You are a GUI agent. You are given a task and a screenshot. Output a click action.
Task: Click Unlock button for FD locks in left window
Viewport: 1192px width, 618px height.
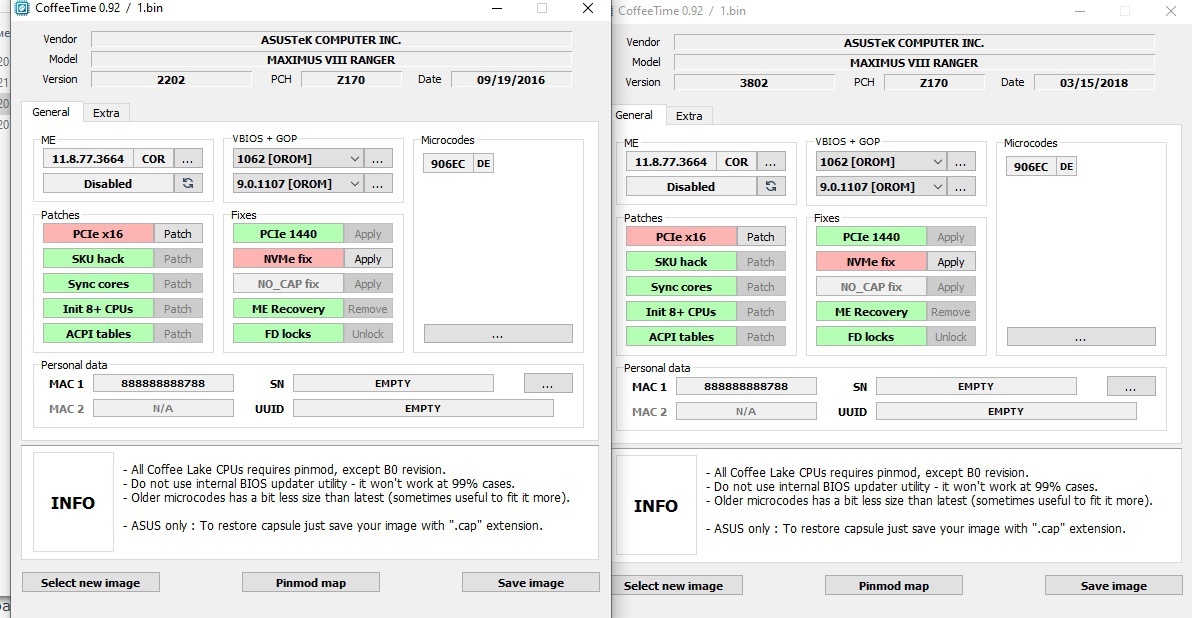coord(368,334)
